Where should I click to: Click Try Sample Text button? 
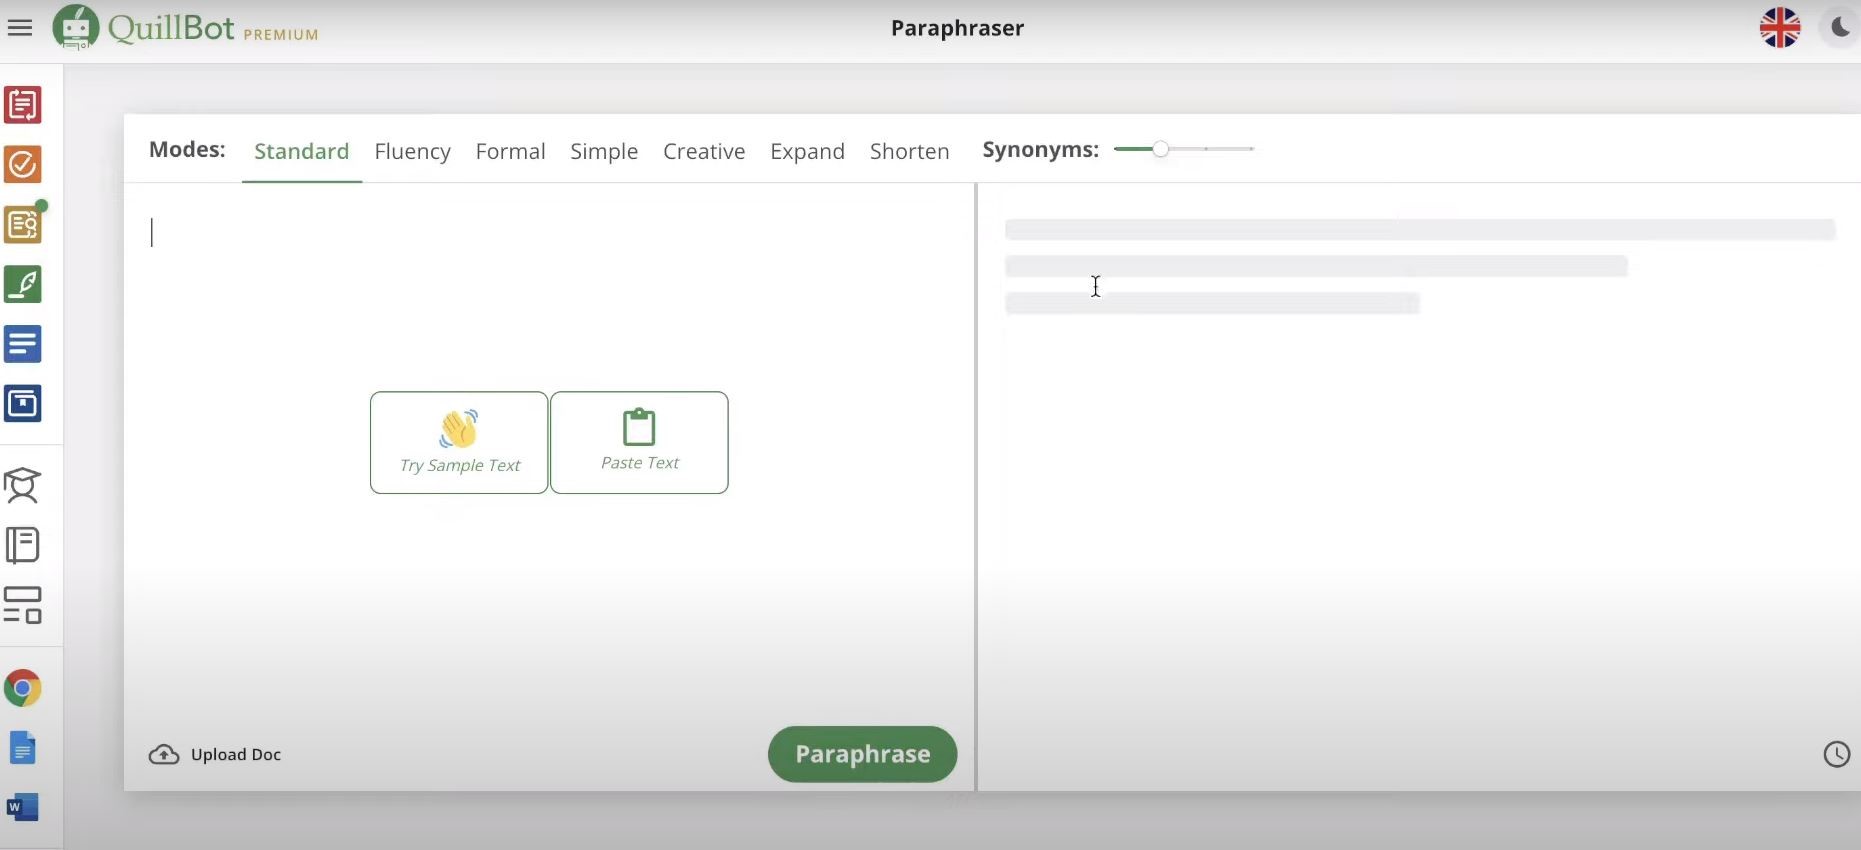coord(459,442)
